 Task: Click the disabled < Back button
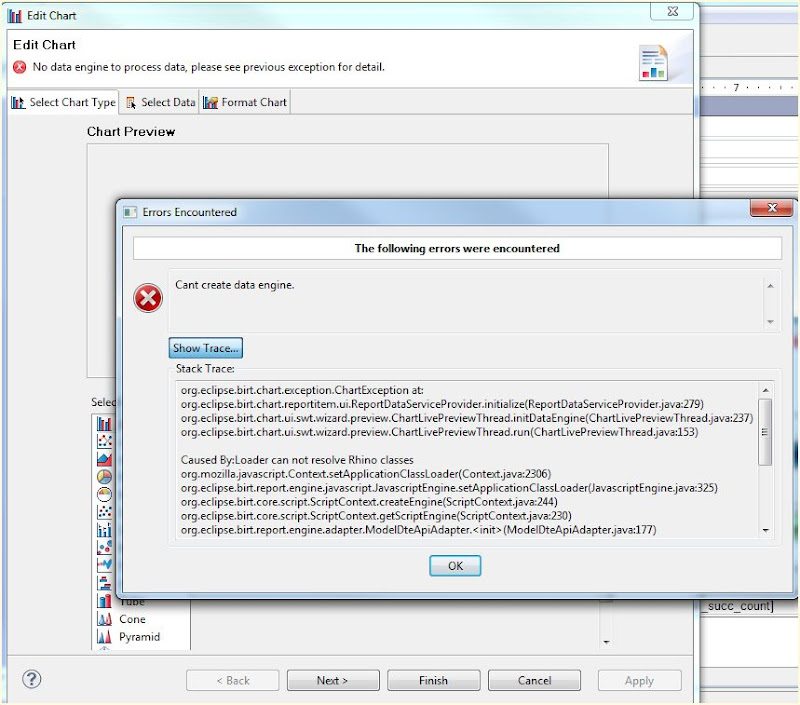(233, 681)
